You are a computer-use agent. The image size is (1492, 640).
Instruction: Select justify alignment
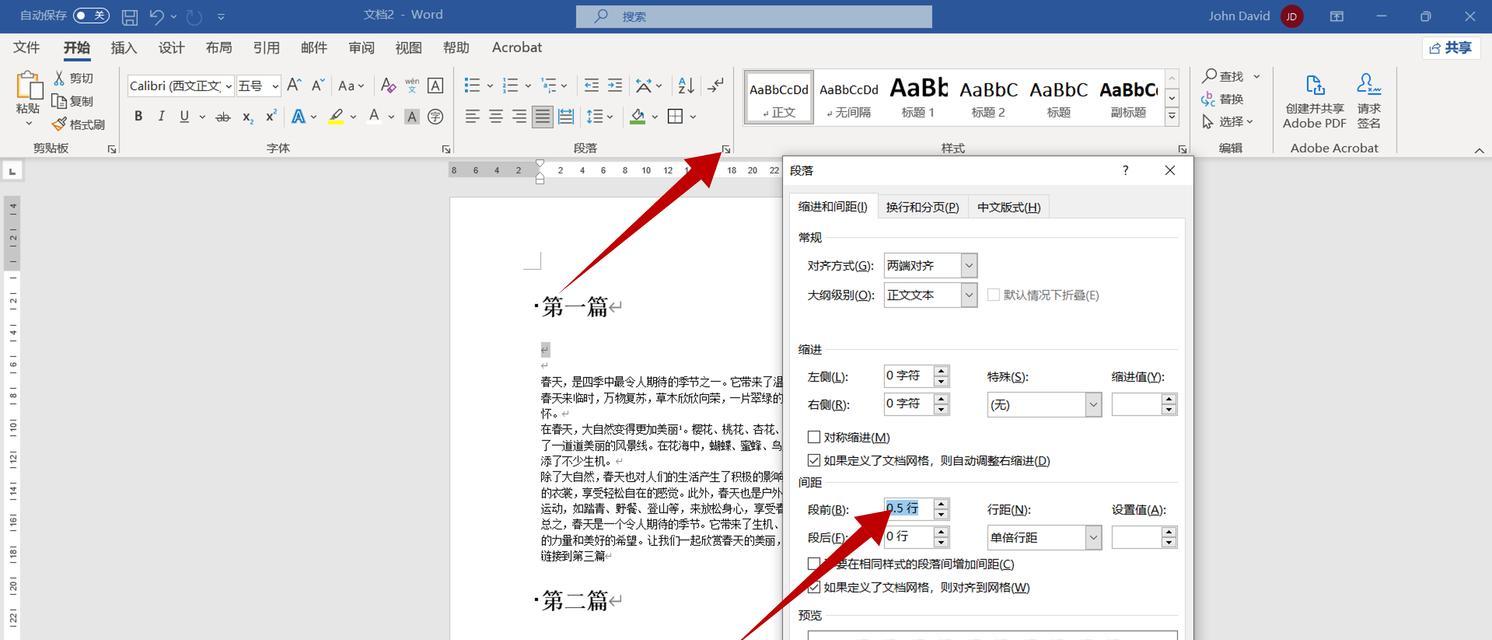click(542, 117)
